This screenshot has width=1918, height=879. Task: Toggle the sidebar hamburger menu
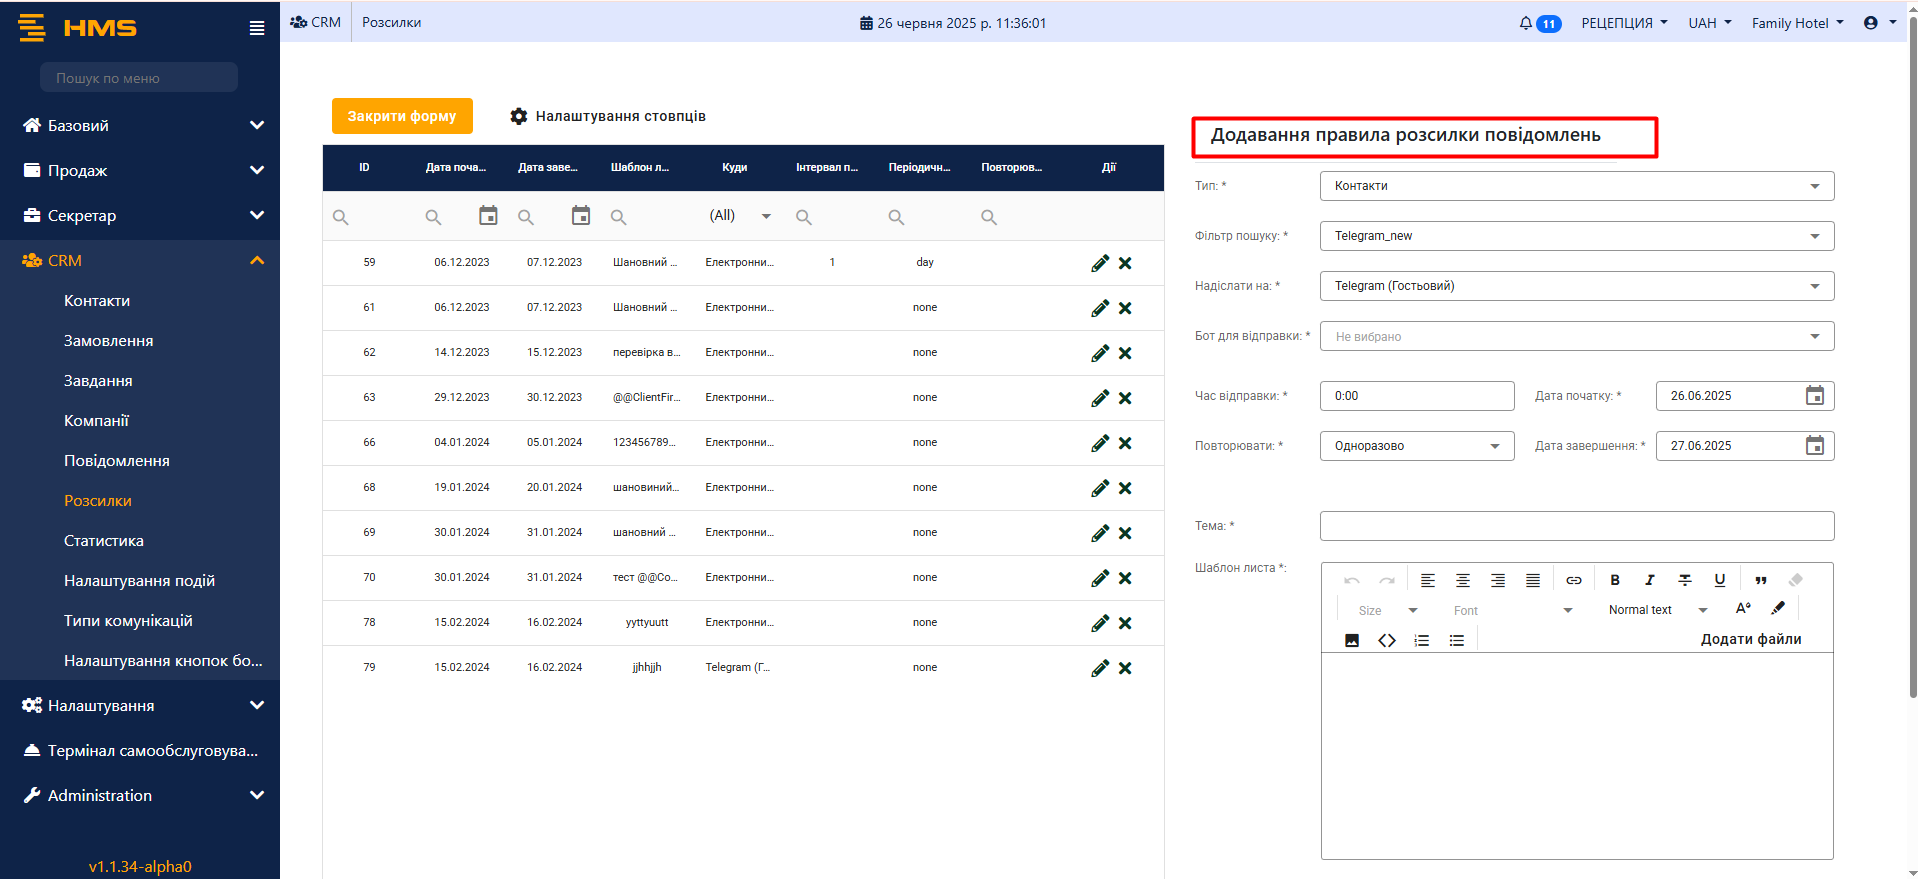[257, 28]
